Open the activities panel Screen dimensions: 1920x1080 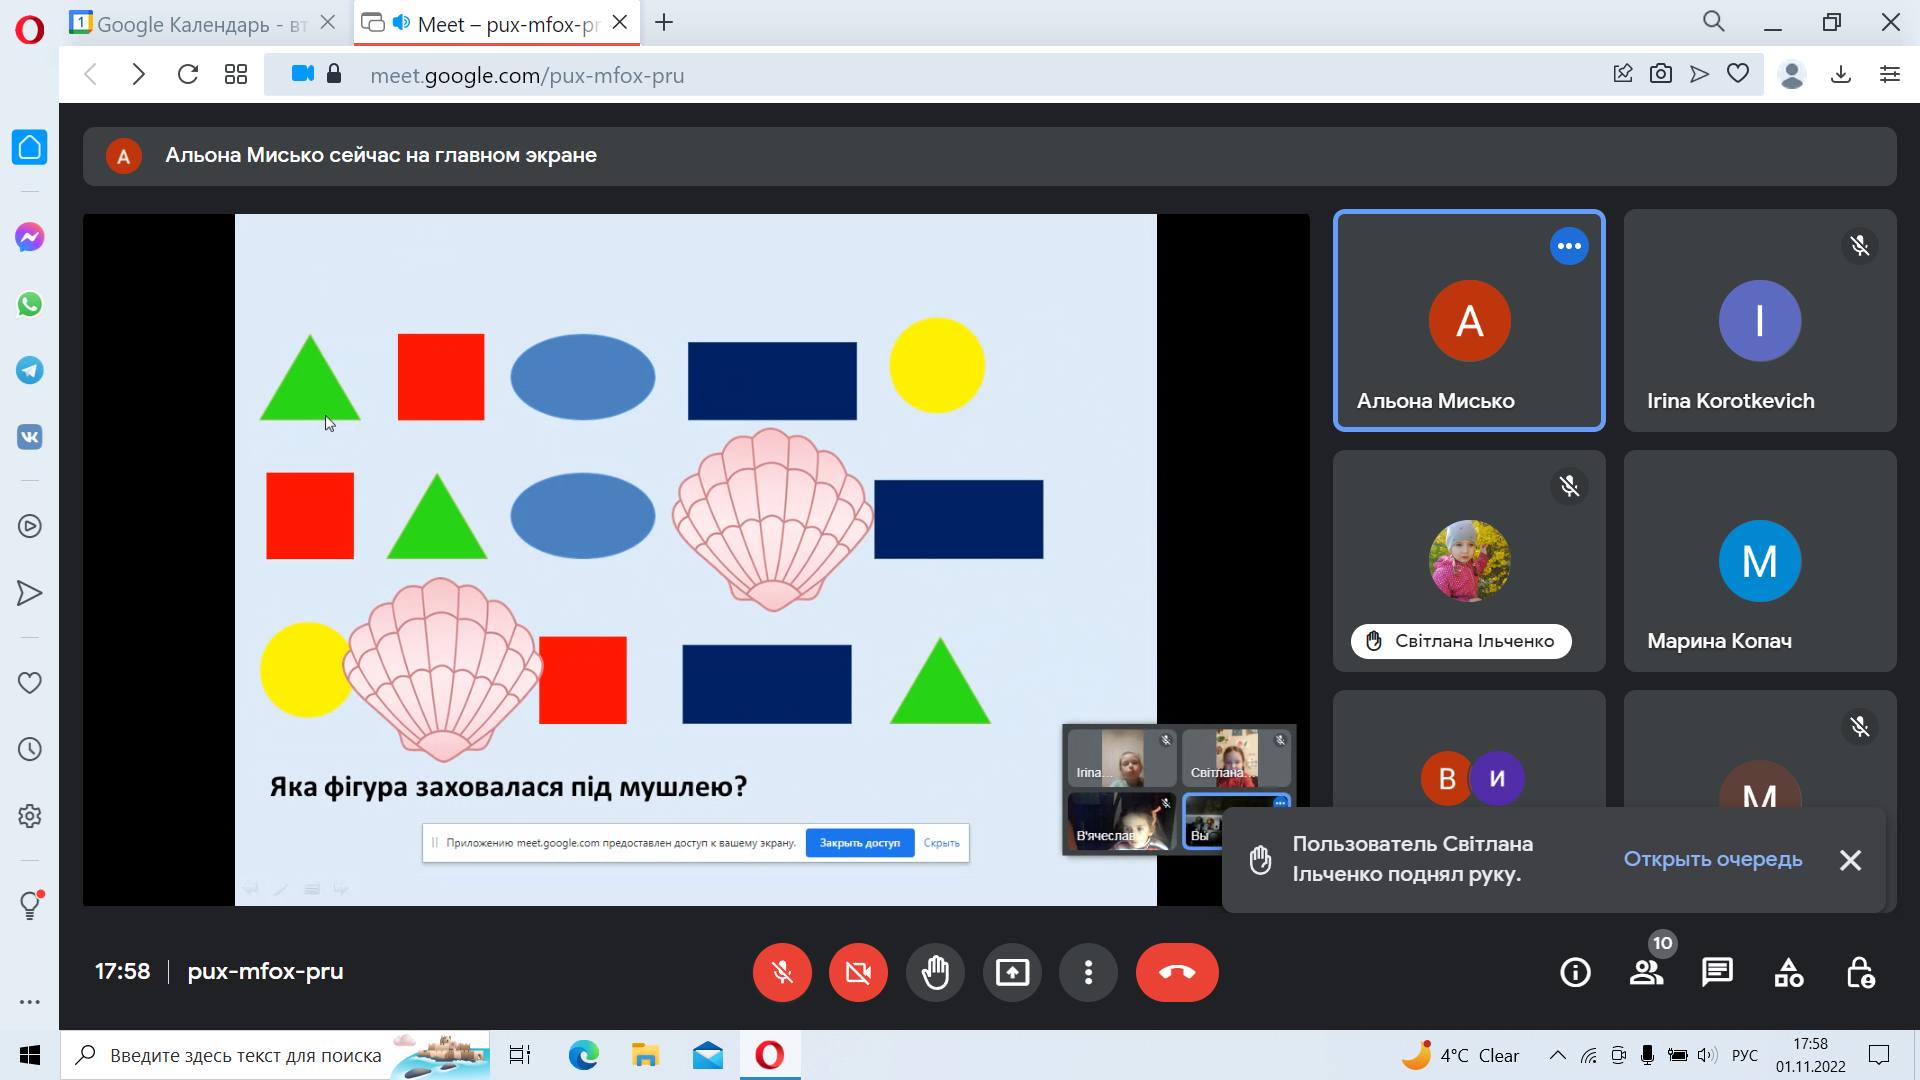[x=1788, y=972]
